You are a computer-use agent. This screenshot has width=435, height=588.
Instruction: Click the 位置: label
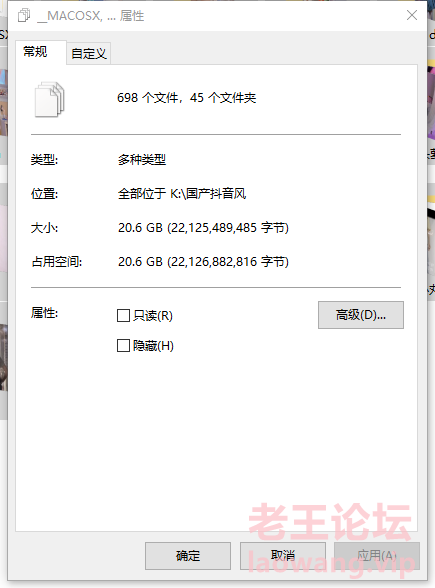click(44, 194)
